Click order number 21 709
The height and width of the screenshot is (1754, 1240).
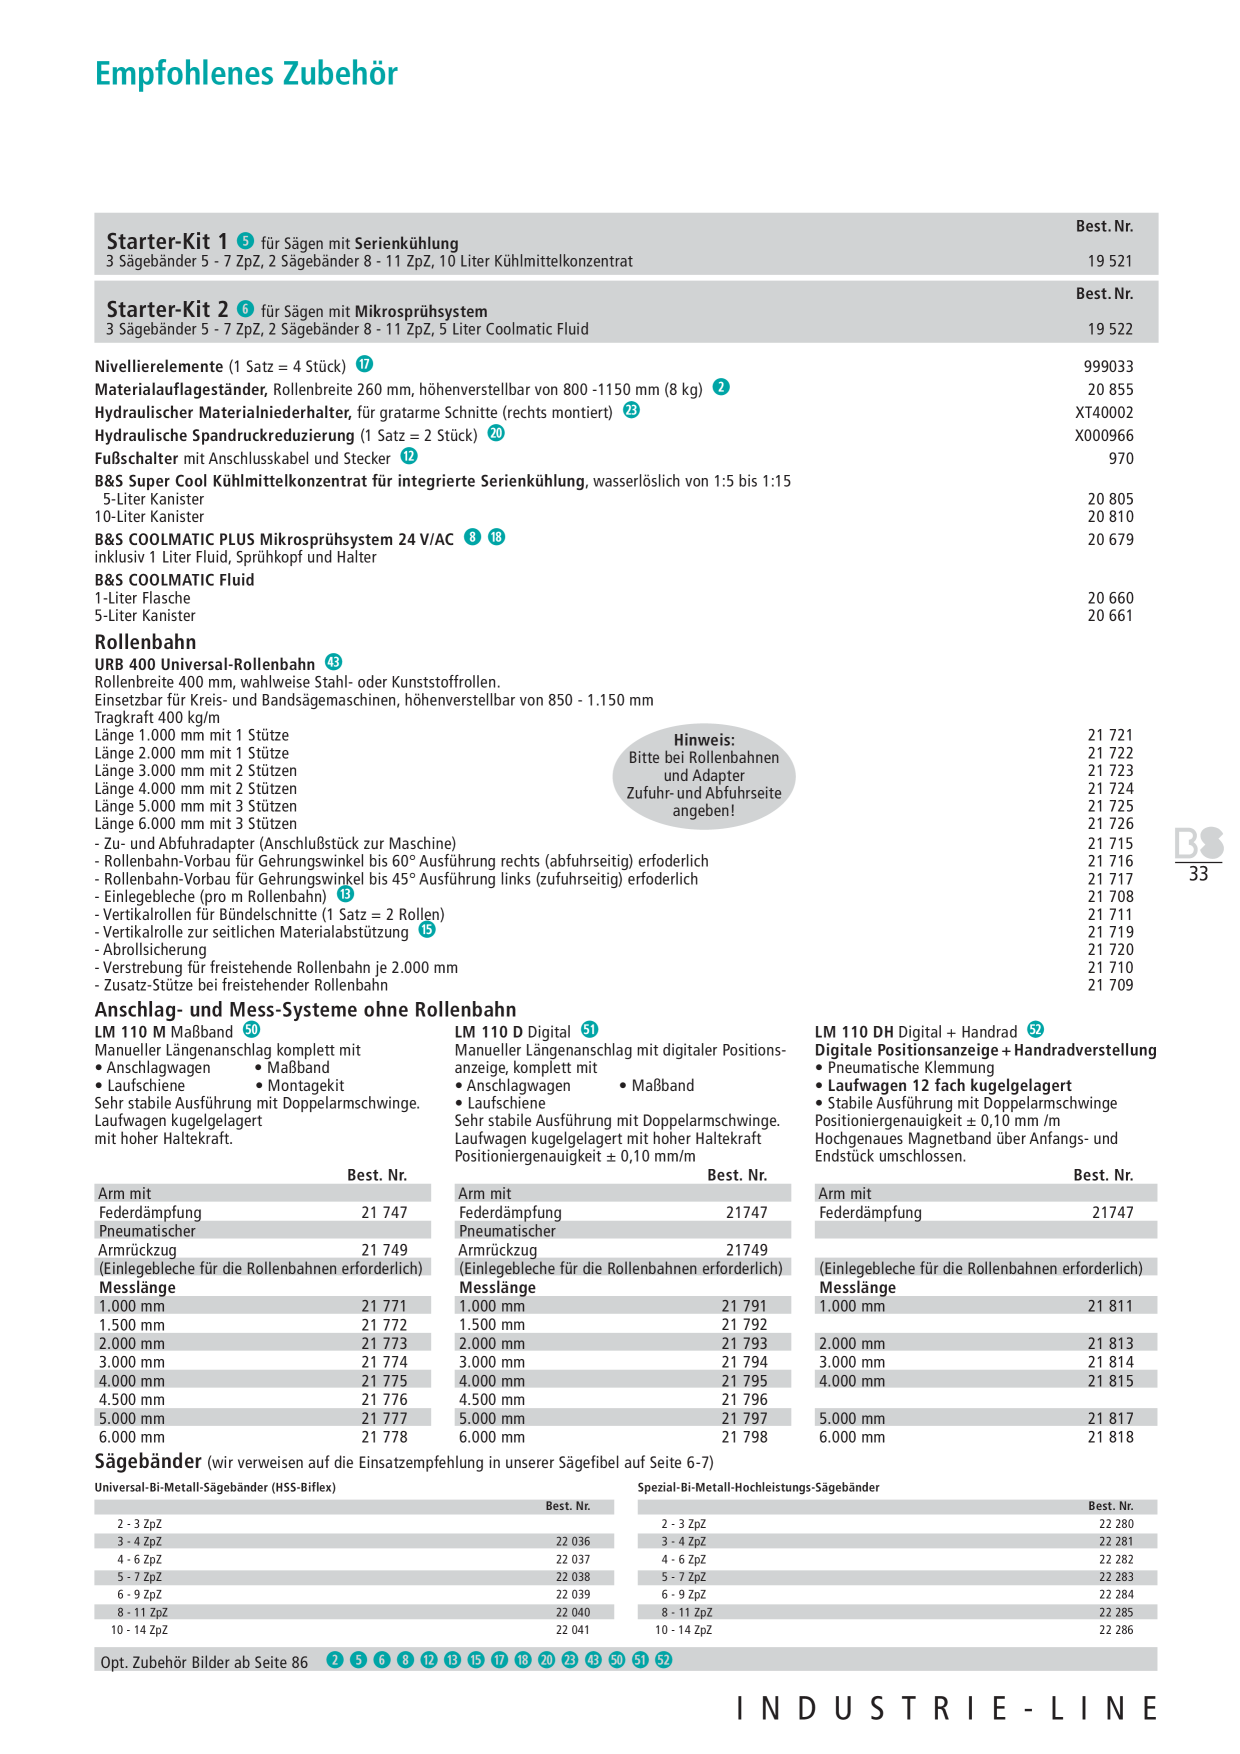click(1111, 985)
